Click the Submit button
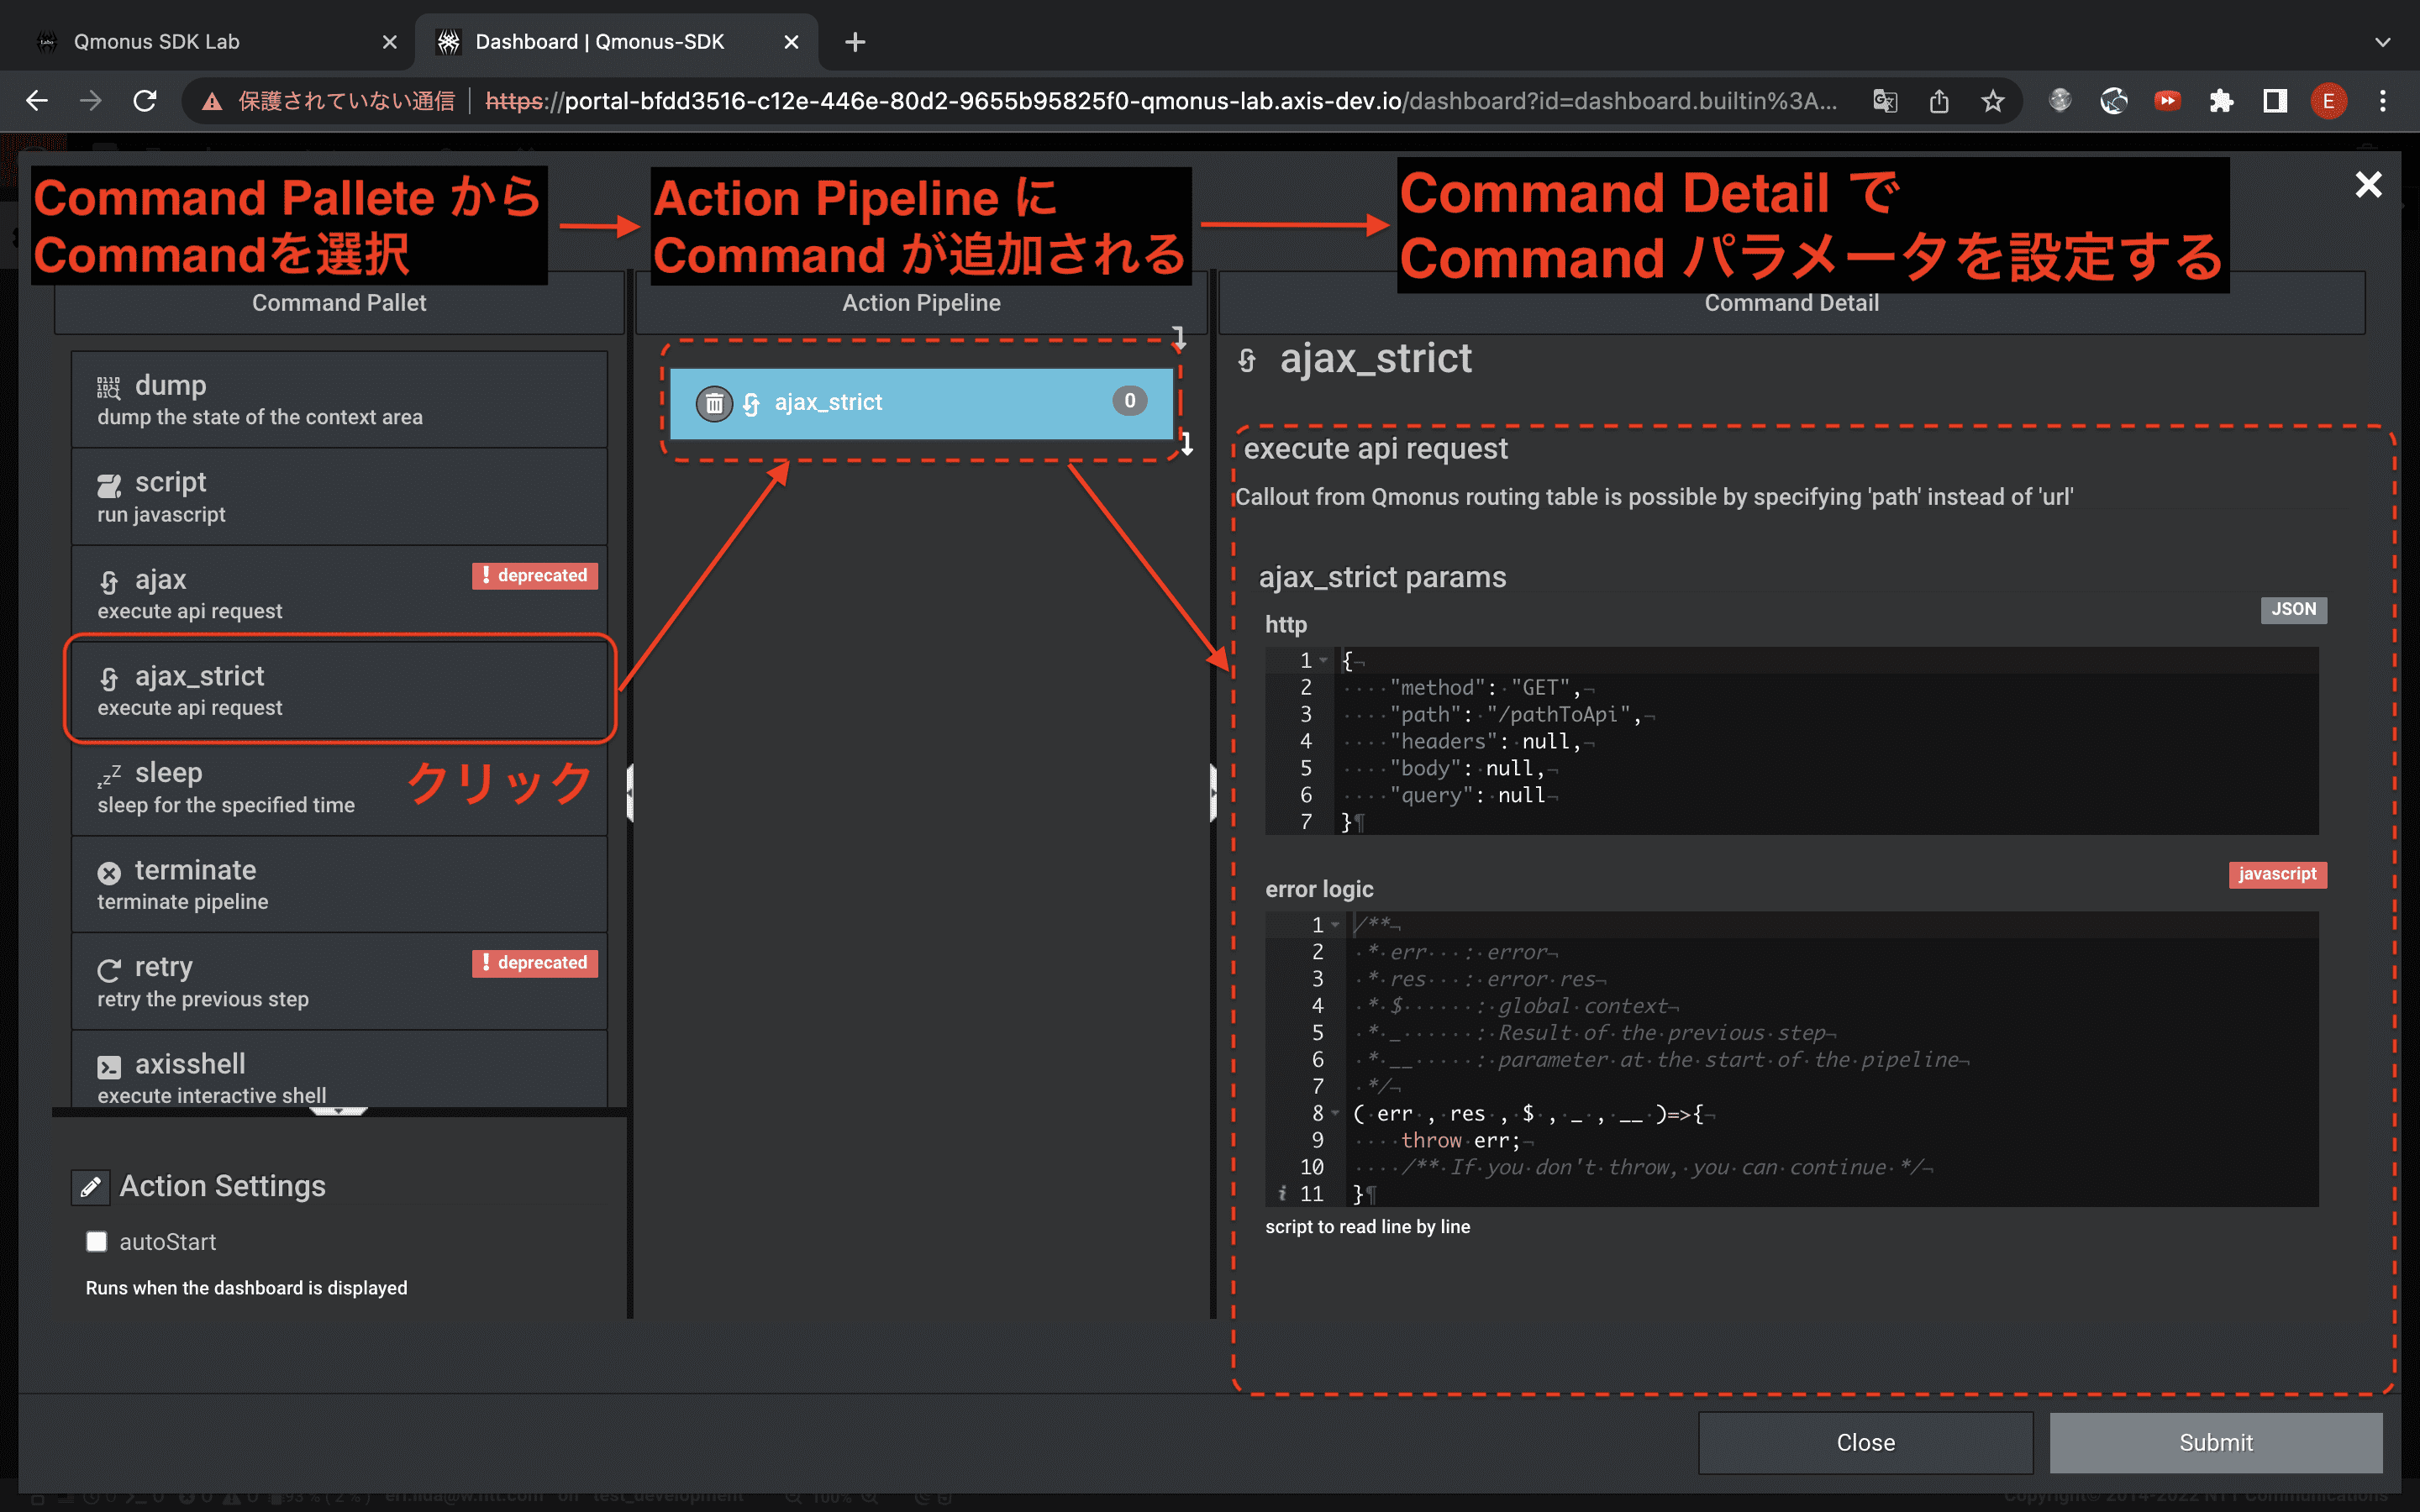Viewport: 2420px width, 1512px height. pos(2216,1442)
